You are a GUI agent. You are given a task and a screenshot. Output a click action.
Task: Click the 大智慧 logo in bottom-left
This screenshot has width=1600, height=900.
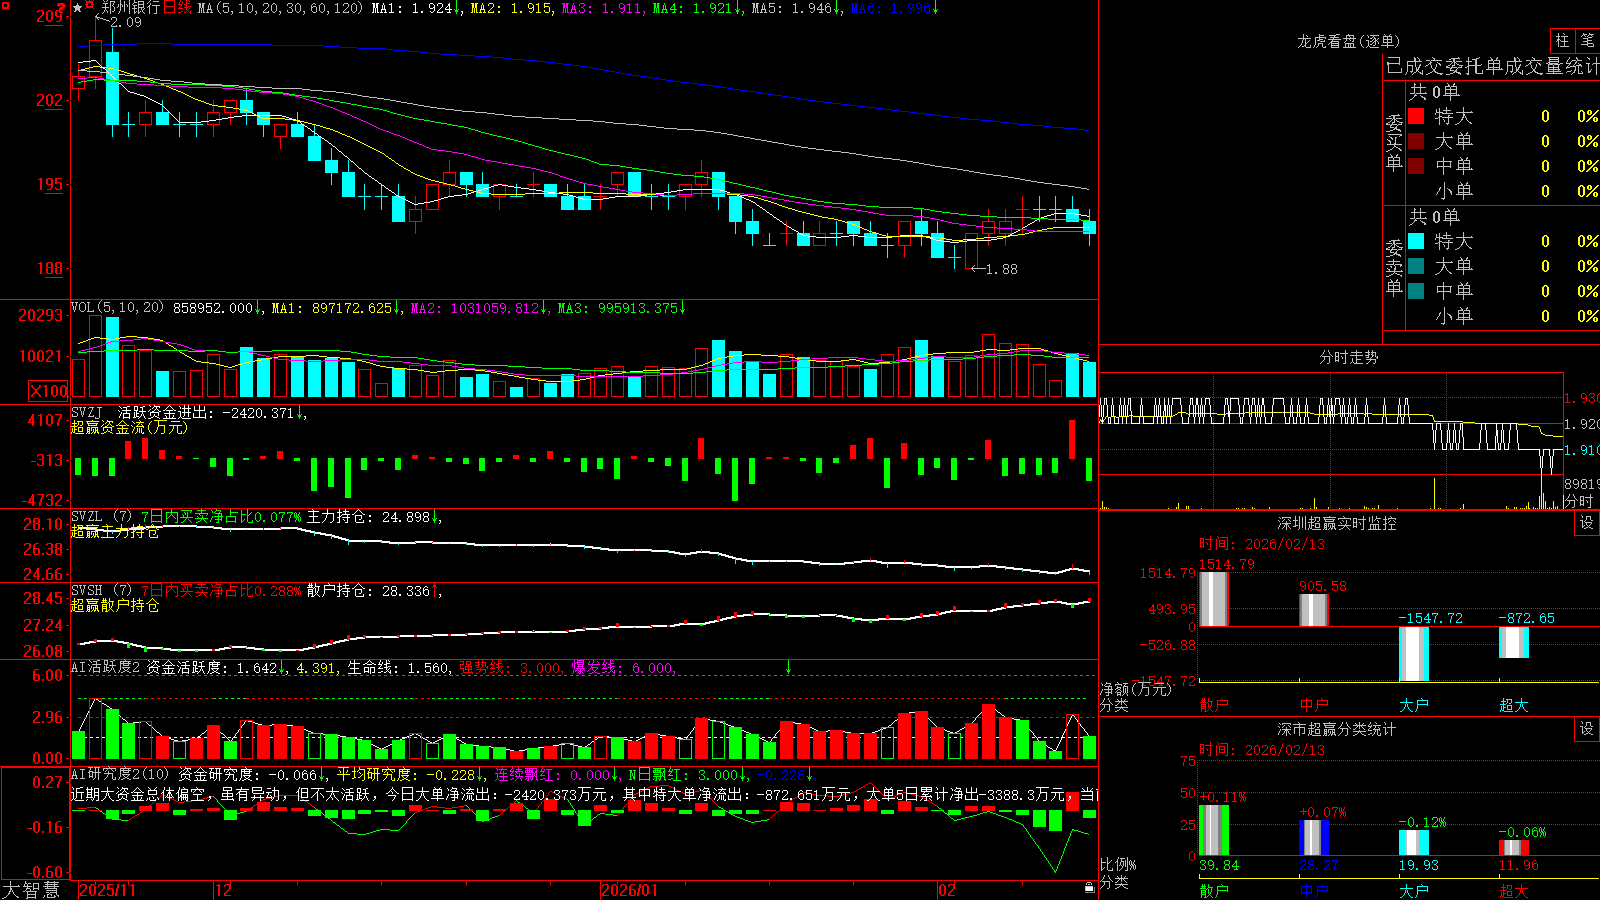[31, 890]
